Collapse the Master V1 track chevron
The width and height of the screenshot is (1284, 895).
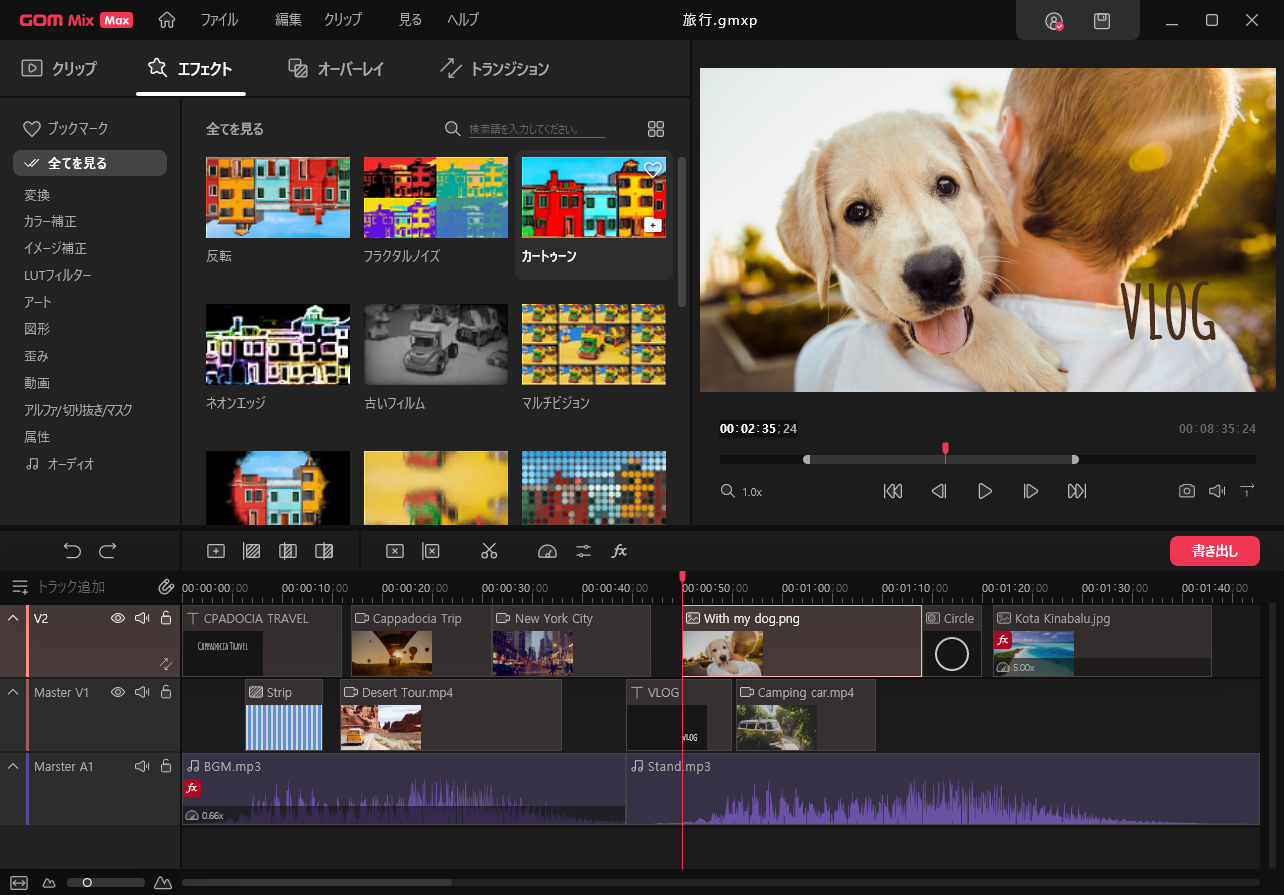coord(13,692)
